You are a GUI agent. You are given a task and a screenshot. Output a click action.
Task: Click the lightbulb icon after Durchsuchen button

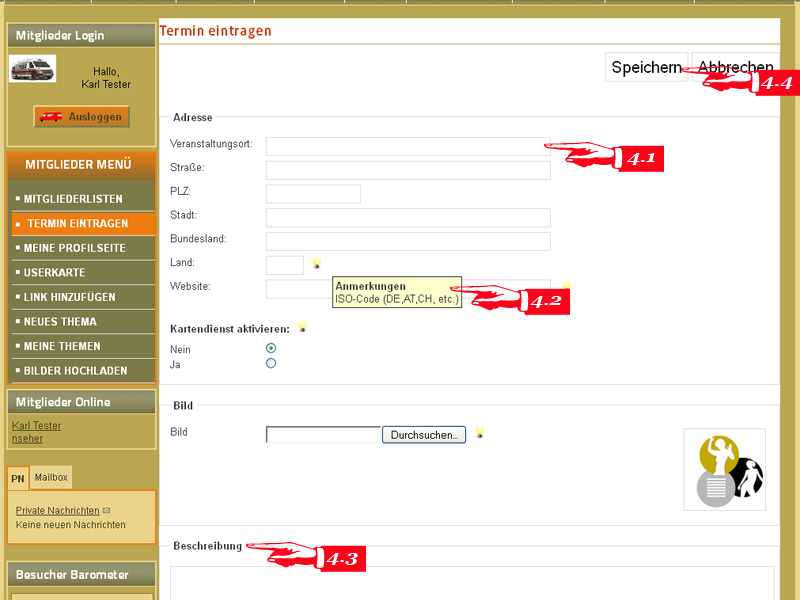pyautogui.click(x=480, y=433)
